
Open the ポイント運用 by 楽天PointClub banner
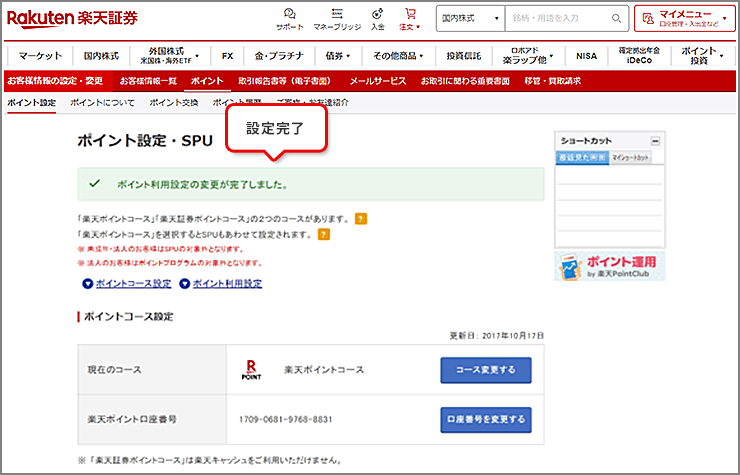click(610, 266)
